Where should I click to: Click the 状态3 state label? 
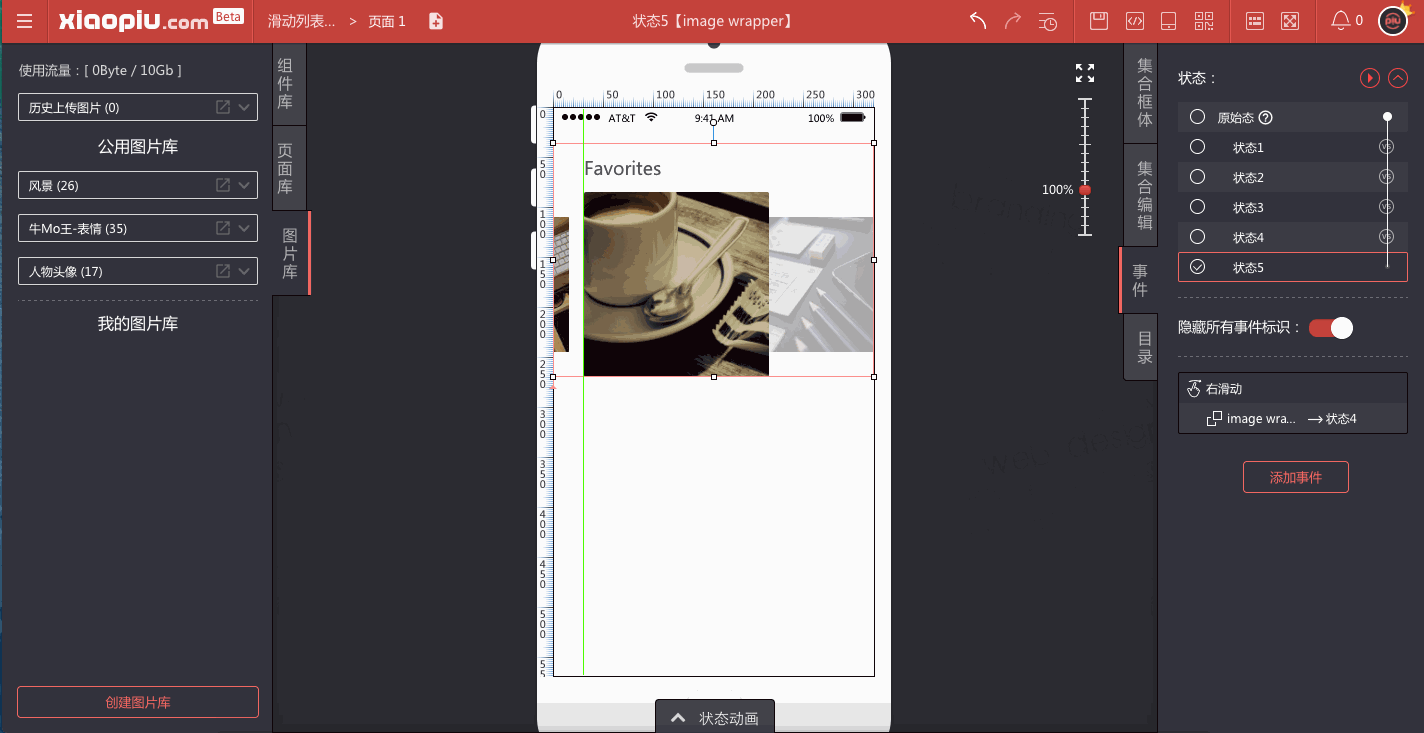(x=1248, y=208)
